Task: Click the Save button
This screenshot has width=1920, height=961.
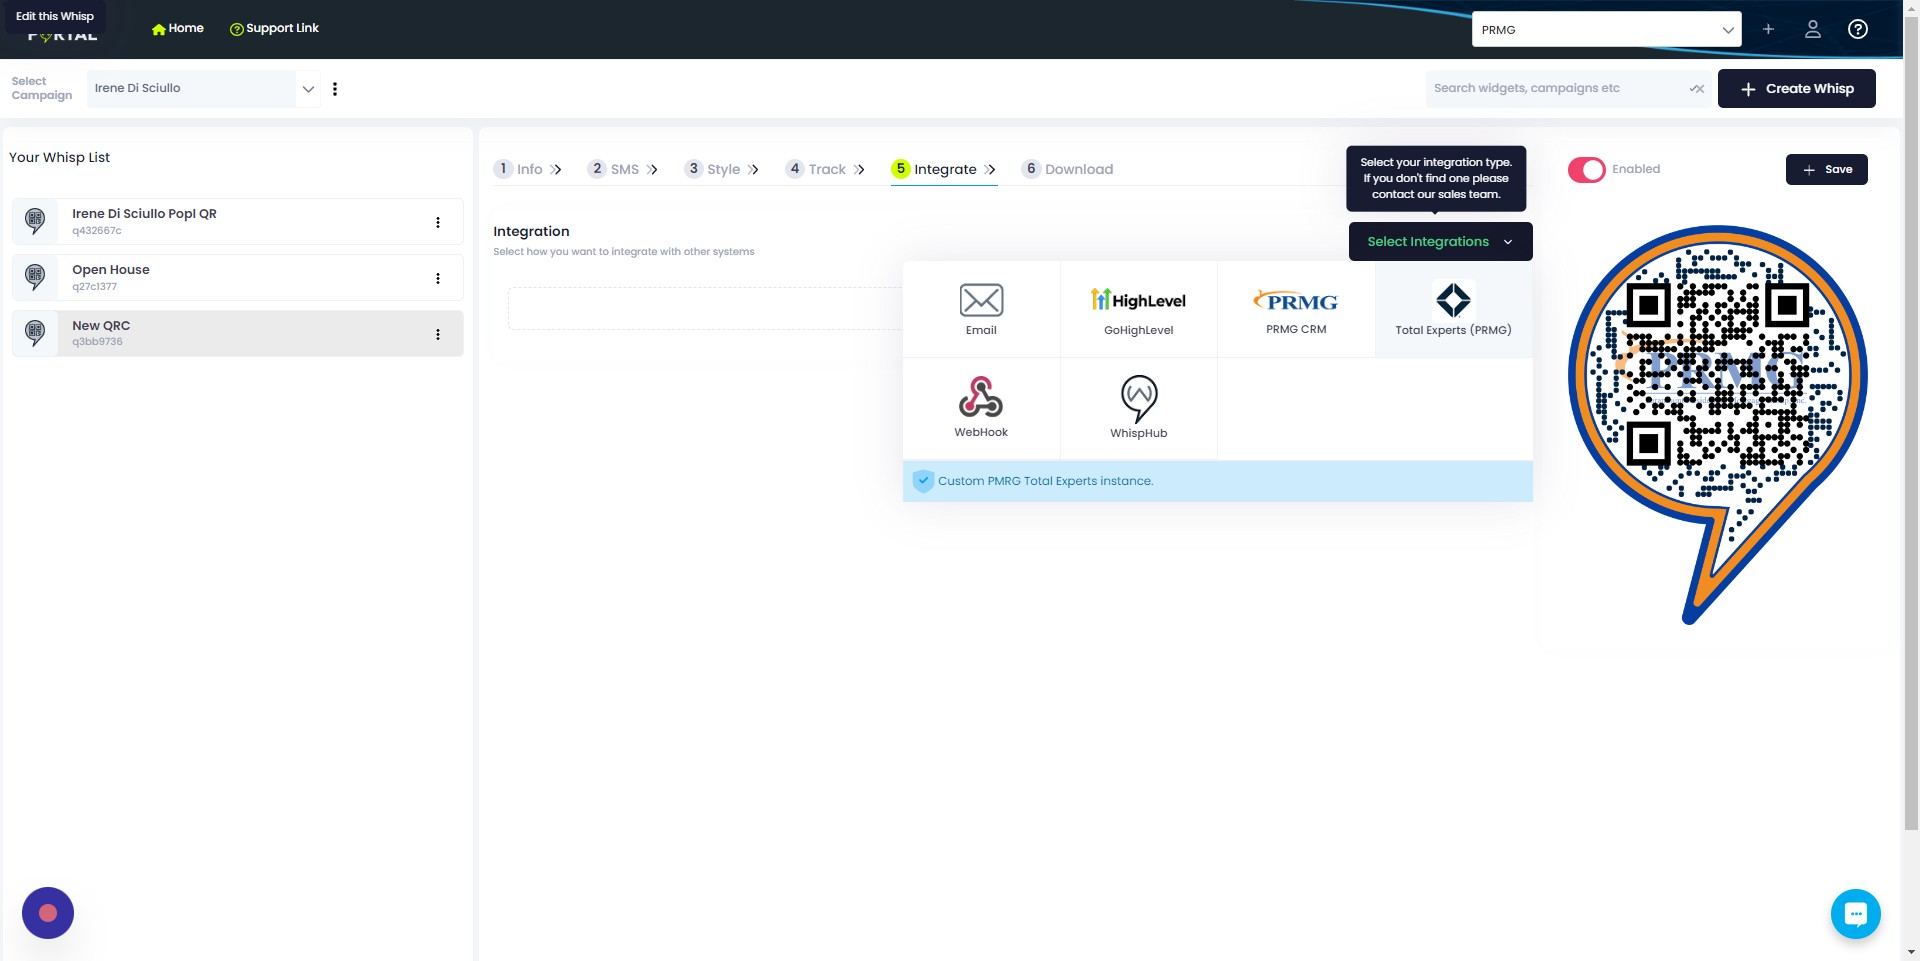Action: coord(1826,170)
